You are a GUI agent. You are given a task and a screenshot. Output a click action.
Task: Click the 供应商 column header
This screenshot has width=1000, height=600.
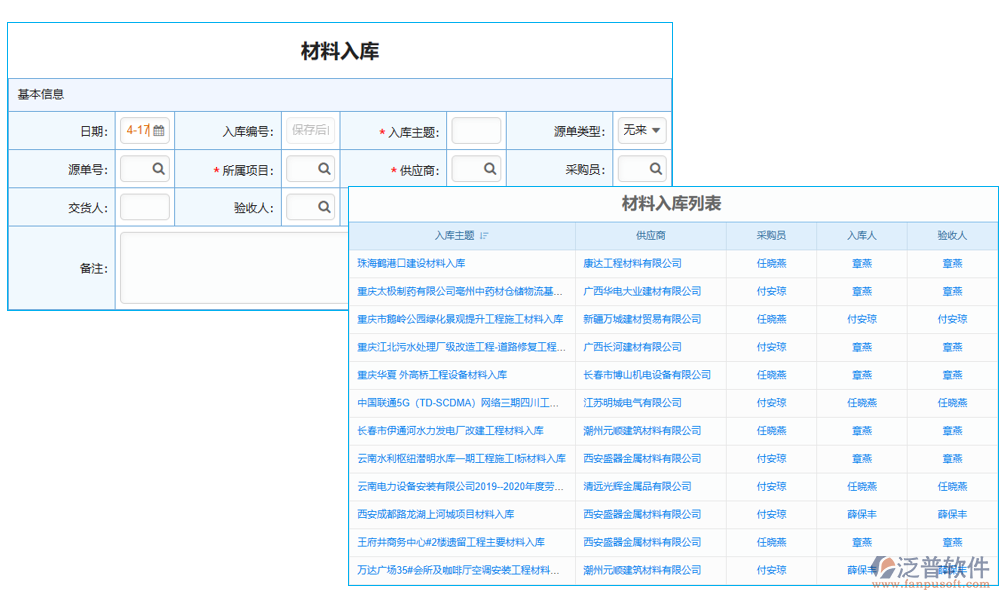click(x=650, y=235)
